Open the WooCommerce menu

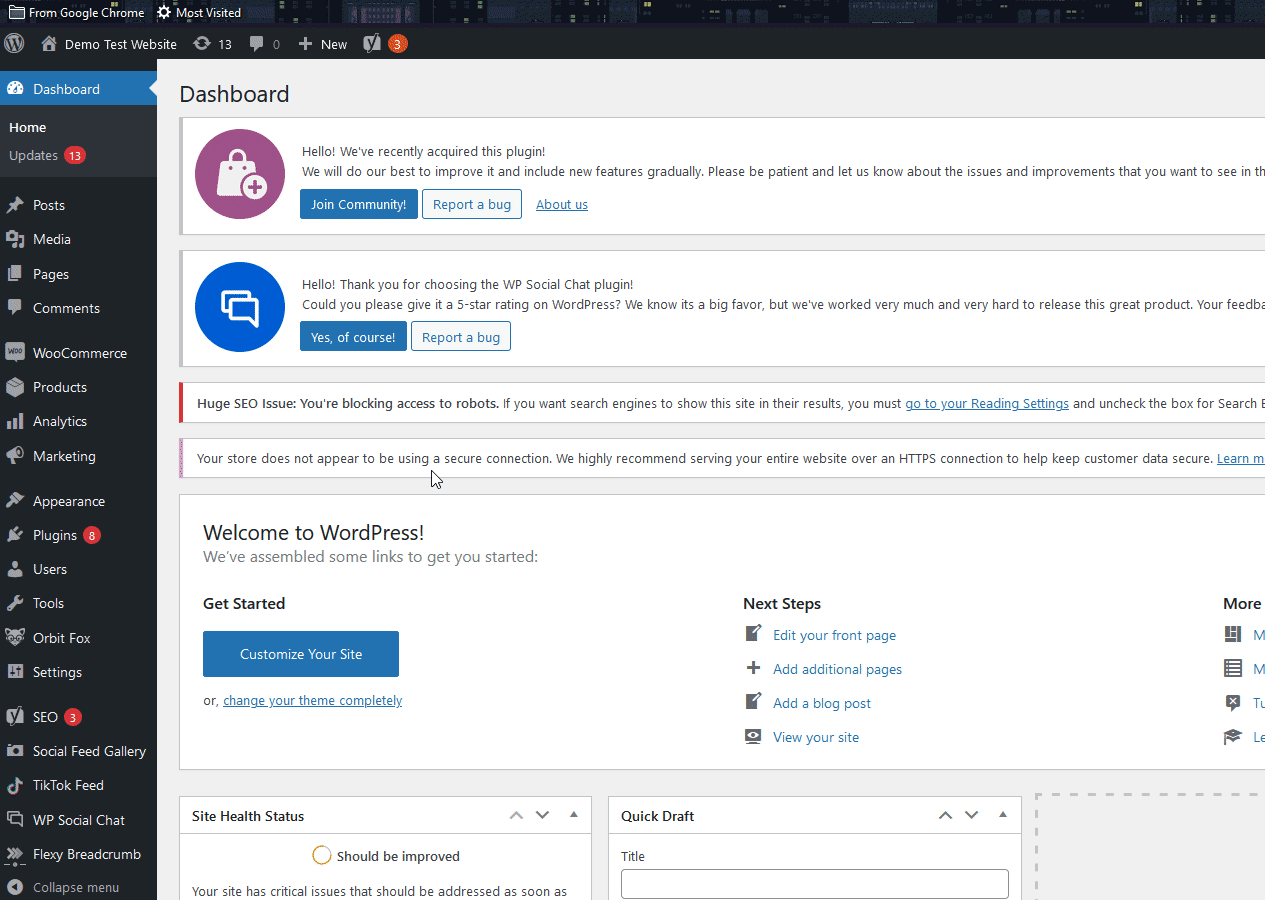click(78, 353)
